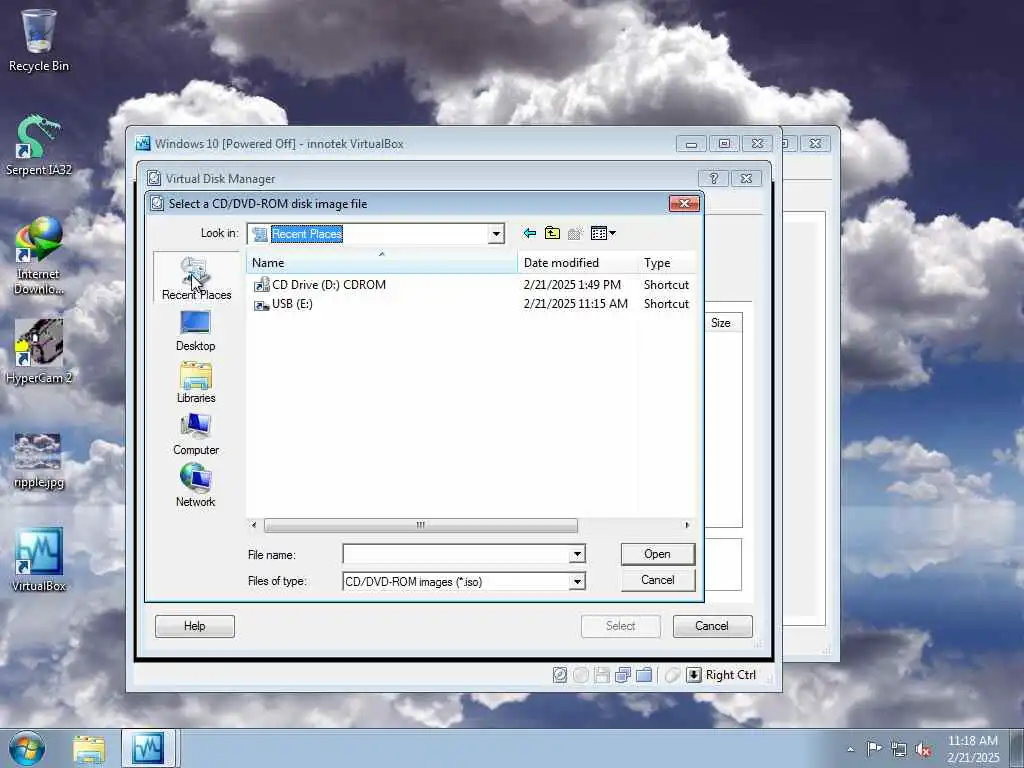
Task: Click the network icon in system tray
Action: point(899,749)
